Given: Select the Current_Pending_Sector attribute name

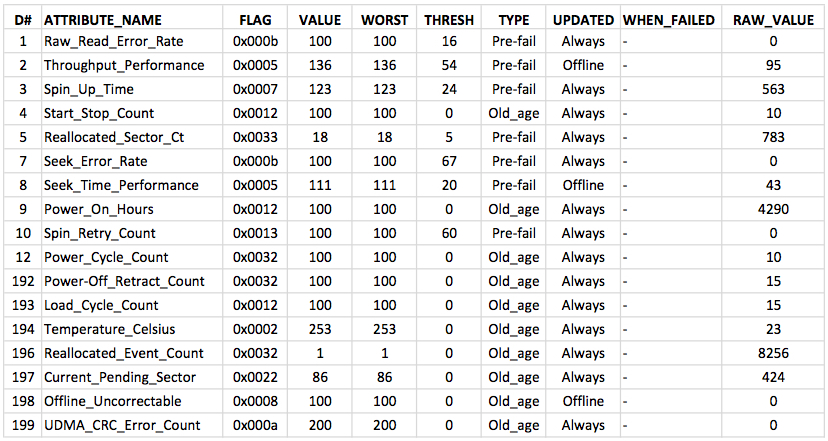Looking at the screenshot, I should pos(120,377).
